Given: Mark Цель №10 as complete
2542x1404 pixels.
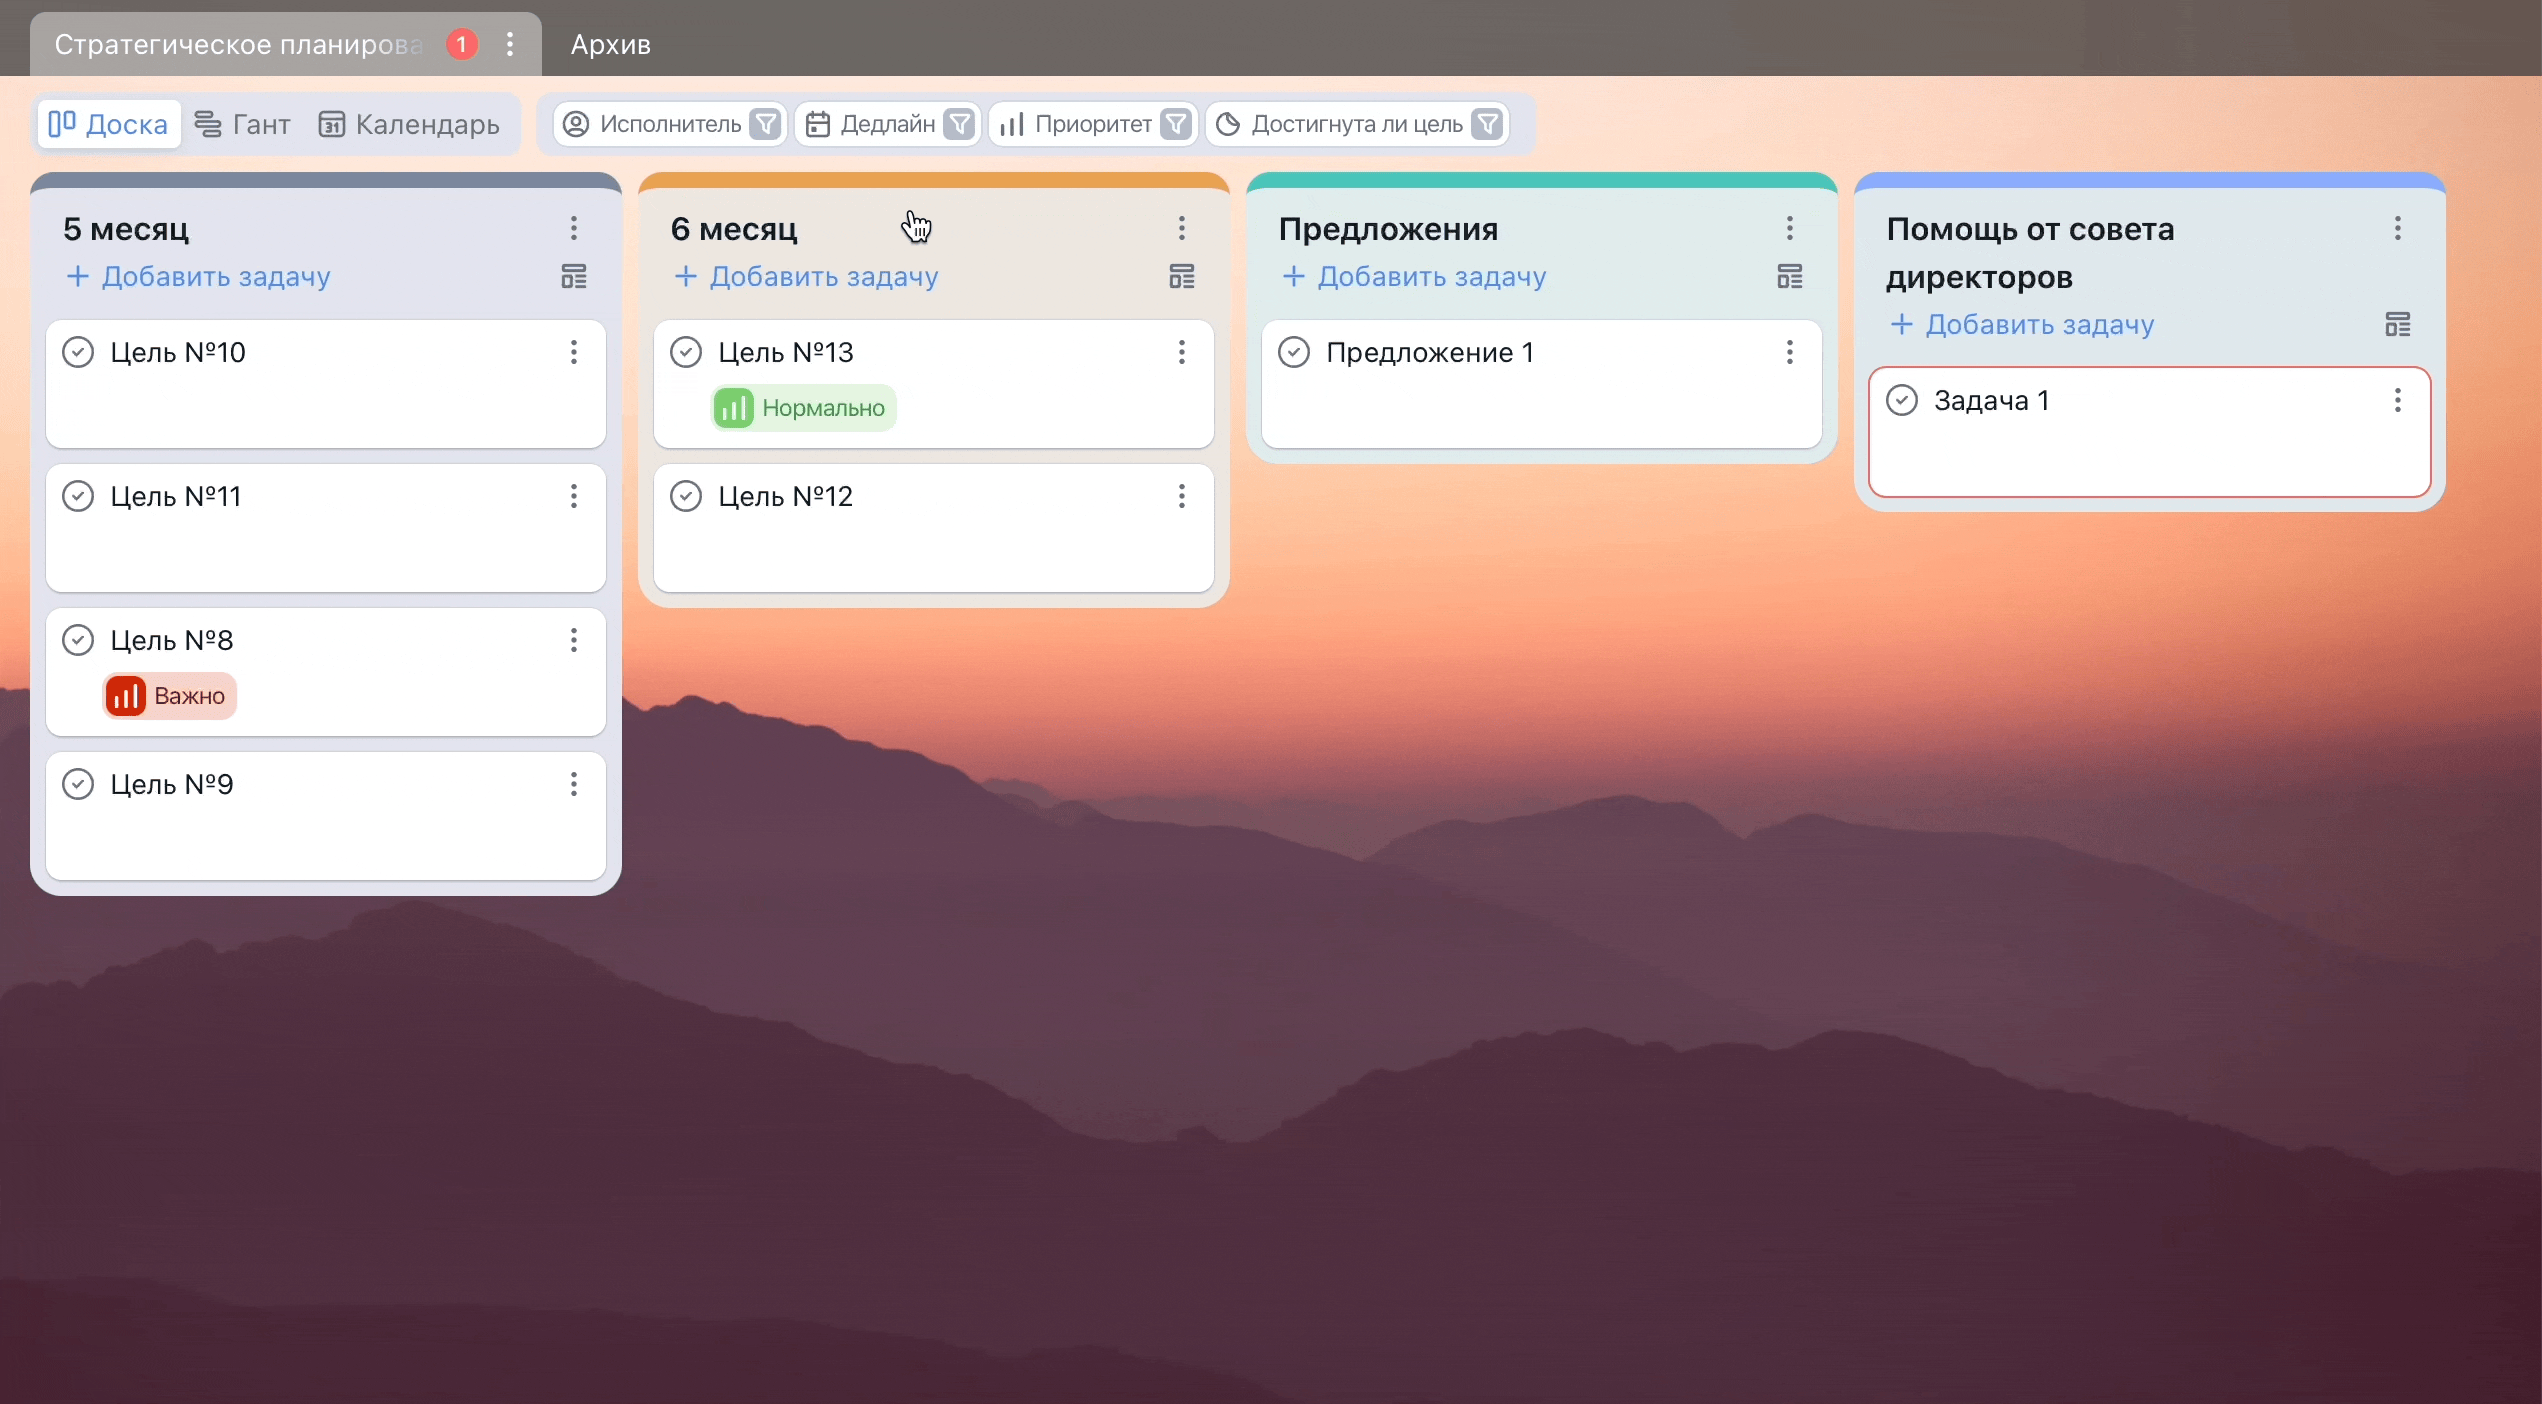Looking at the screenshot, I should [x=78, y=352].
